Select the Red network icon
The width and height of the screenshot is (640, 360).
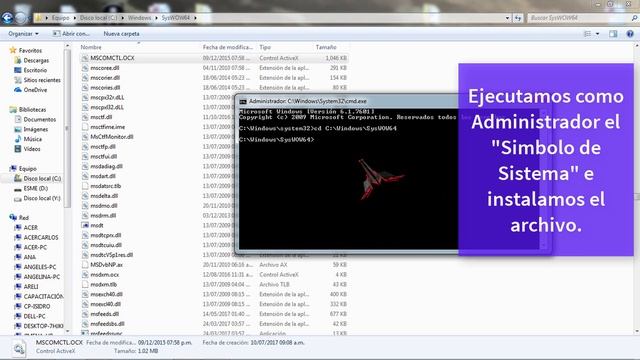(13, 218)
